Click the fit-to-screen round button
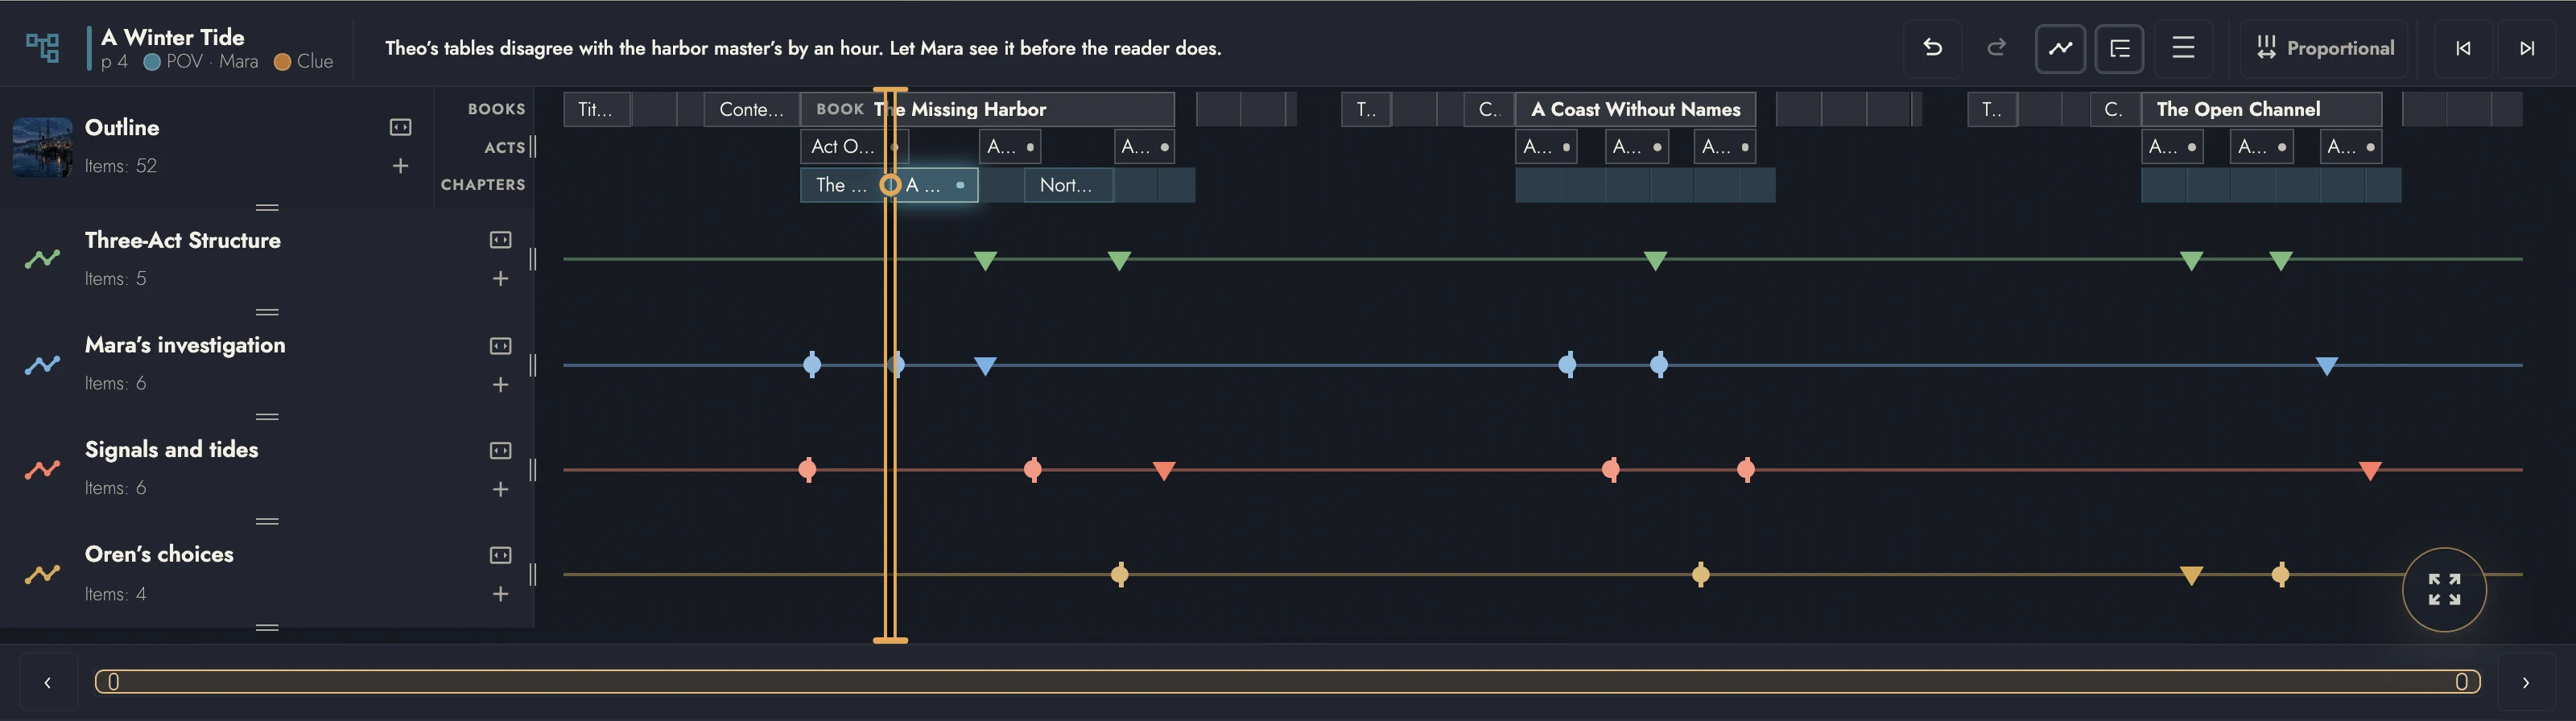The height and width of the screenshot is (721, 2576). pos(2444,589)
